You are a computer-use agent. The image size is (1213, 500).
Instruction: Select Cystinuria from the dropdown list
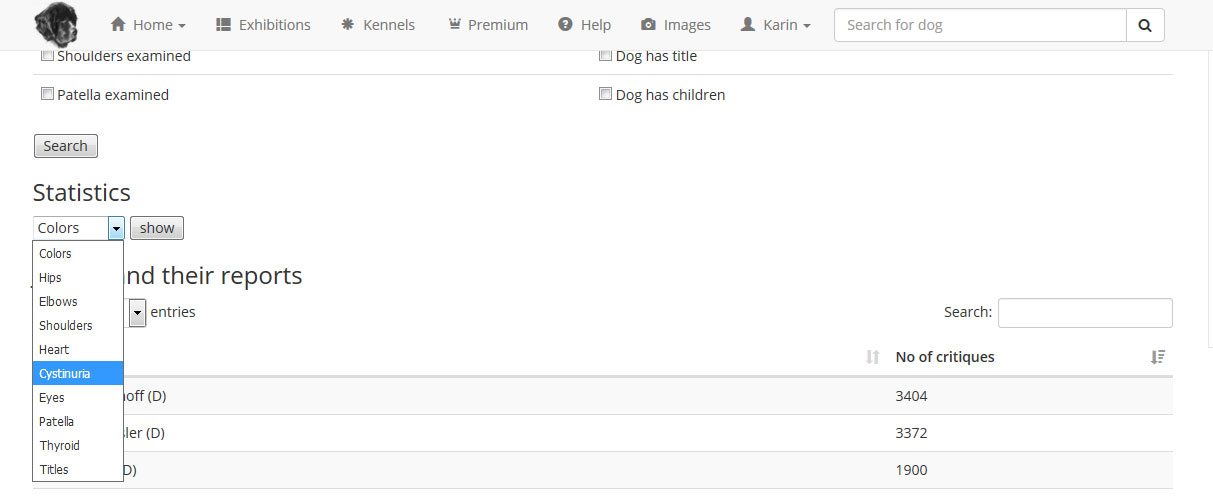click(78, 373)
